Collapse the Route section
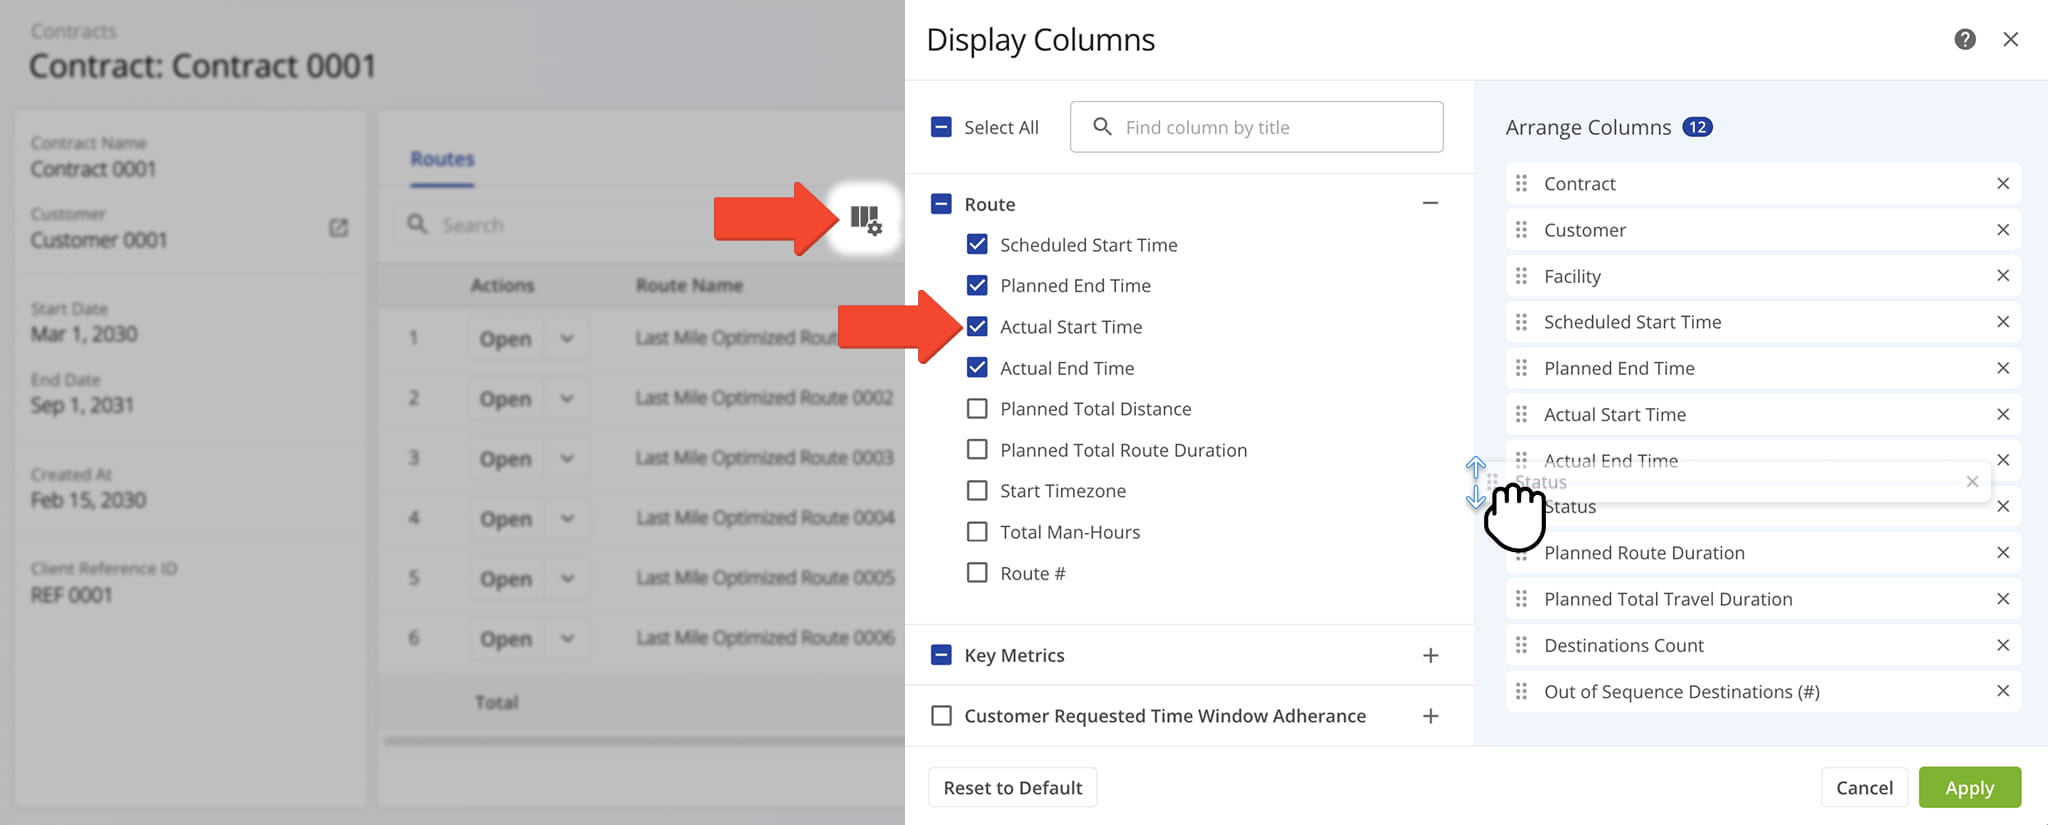This screenshot has width=2048, height=825. (x=1430, y=204)
